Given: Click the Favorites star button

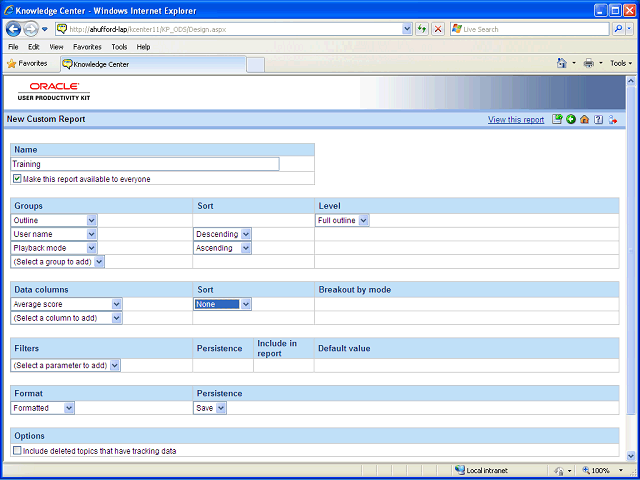Looking at the screenshot, I should point(27,63).
